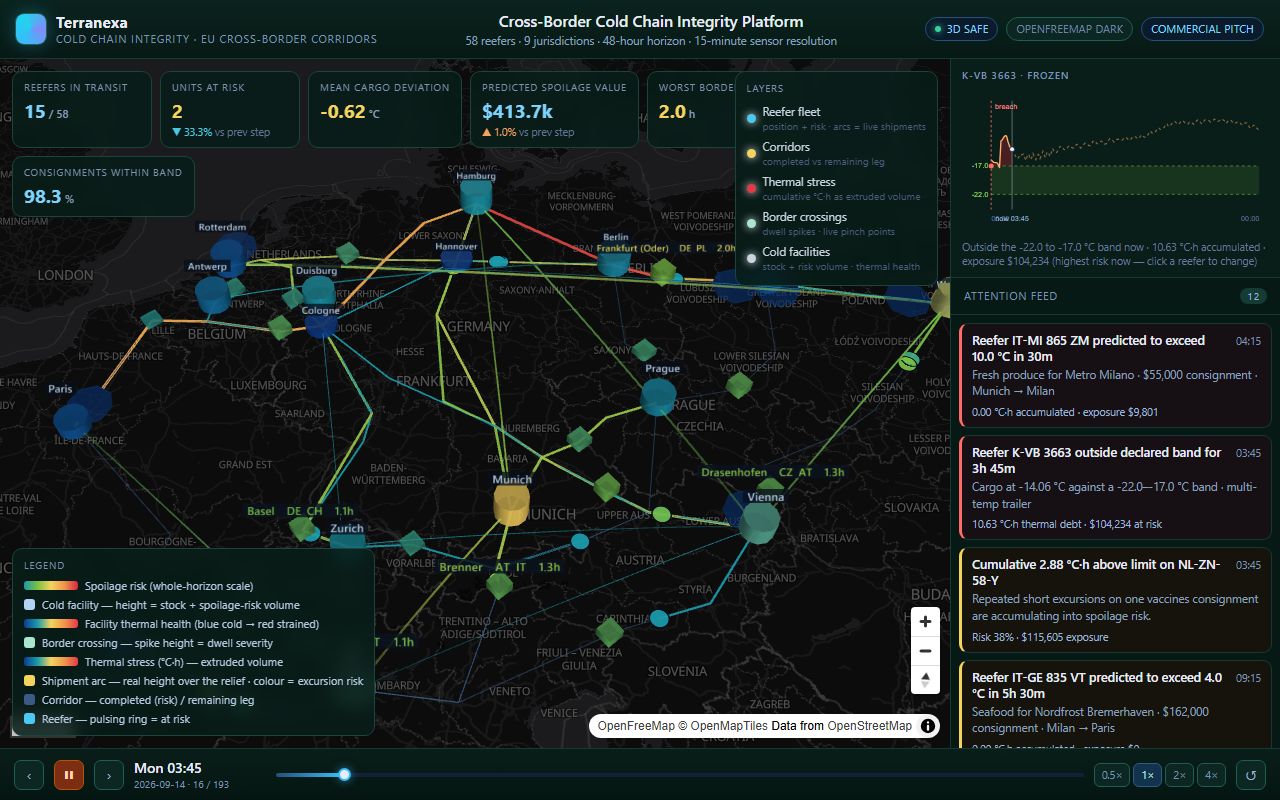The image size is (1280, 800).
Task: Set playback speed to 0.5×
Action: point(1110,775)
